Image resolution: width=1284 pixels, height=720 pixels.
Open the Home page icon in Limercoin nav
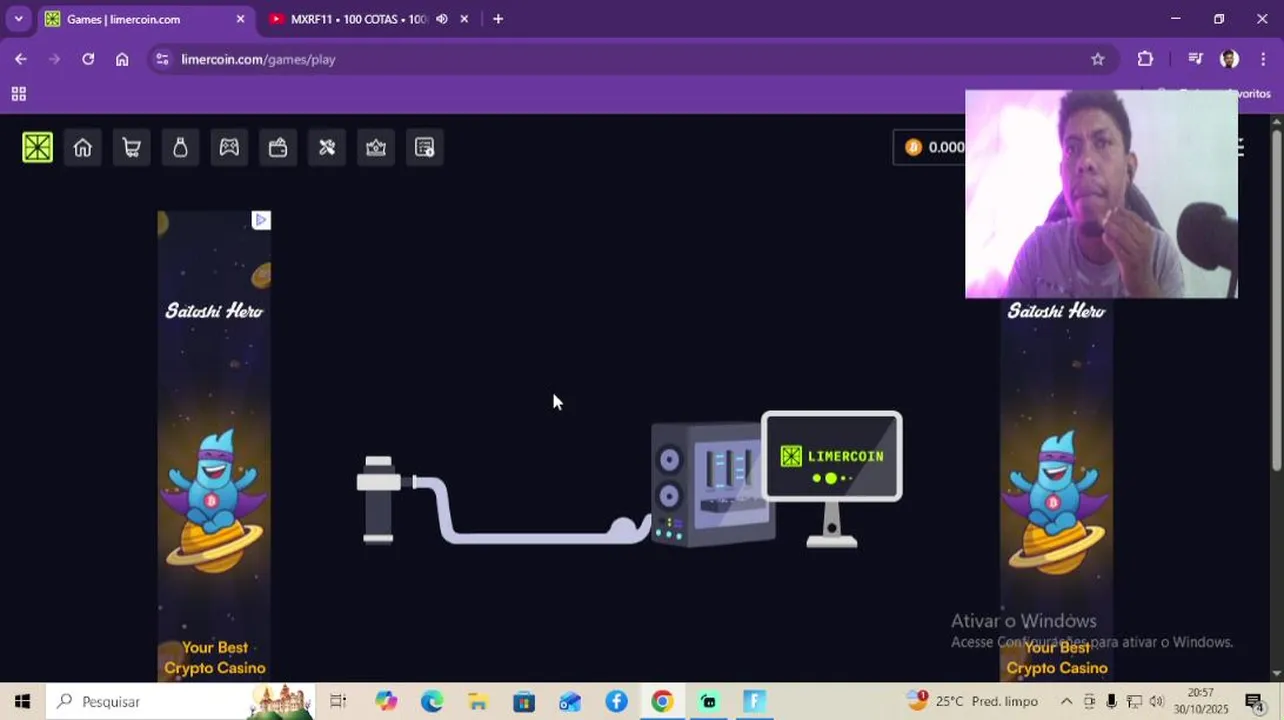coord(83,148)
